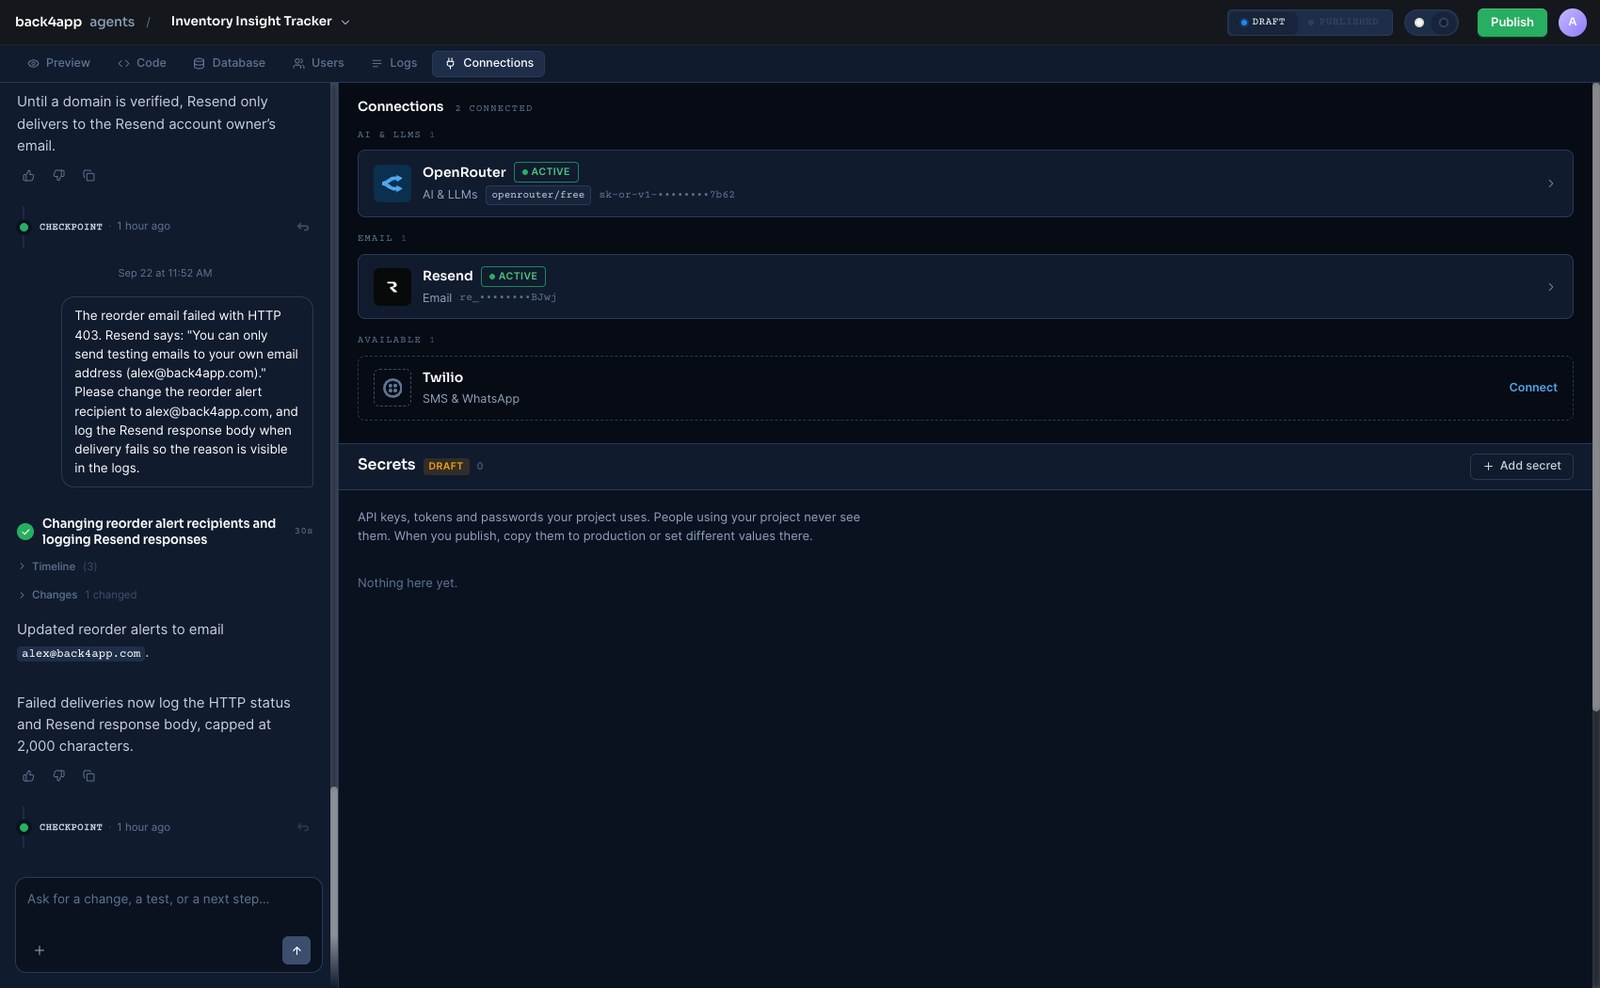
Task: Click the green completed task checkmark
Action: [25, 531]
